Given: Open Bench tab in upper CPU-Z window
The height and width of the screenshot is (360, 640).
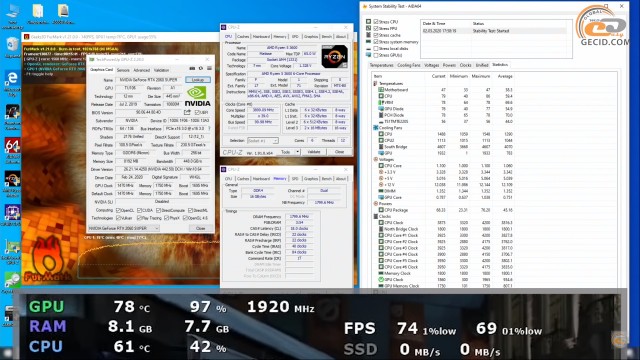Looking at the screenshot, I should coord(327,37).
